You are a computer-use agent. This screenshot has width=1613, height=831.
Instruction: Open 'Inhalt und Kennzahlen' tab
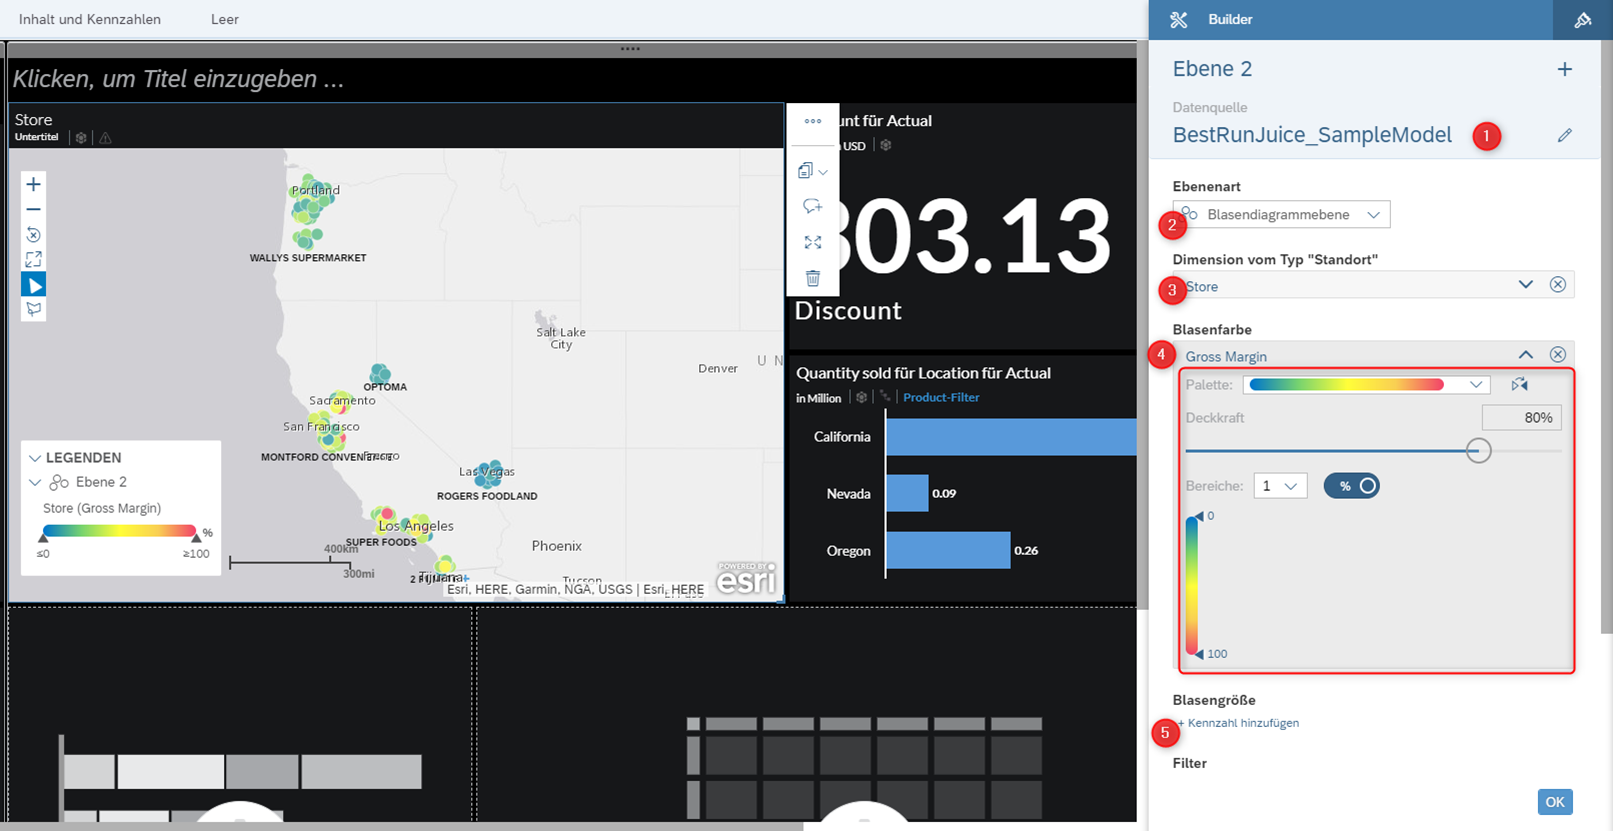(90, 19)
